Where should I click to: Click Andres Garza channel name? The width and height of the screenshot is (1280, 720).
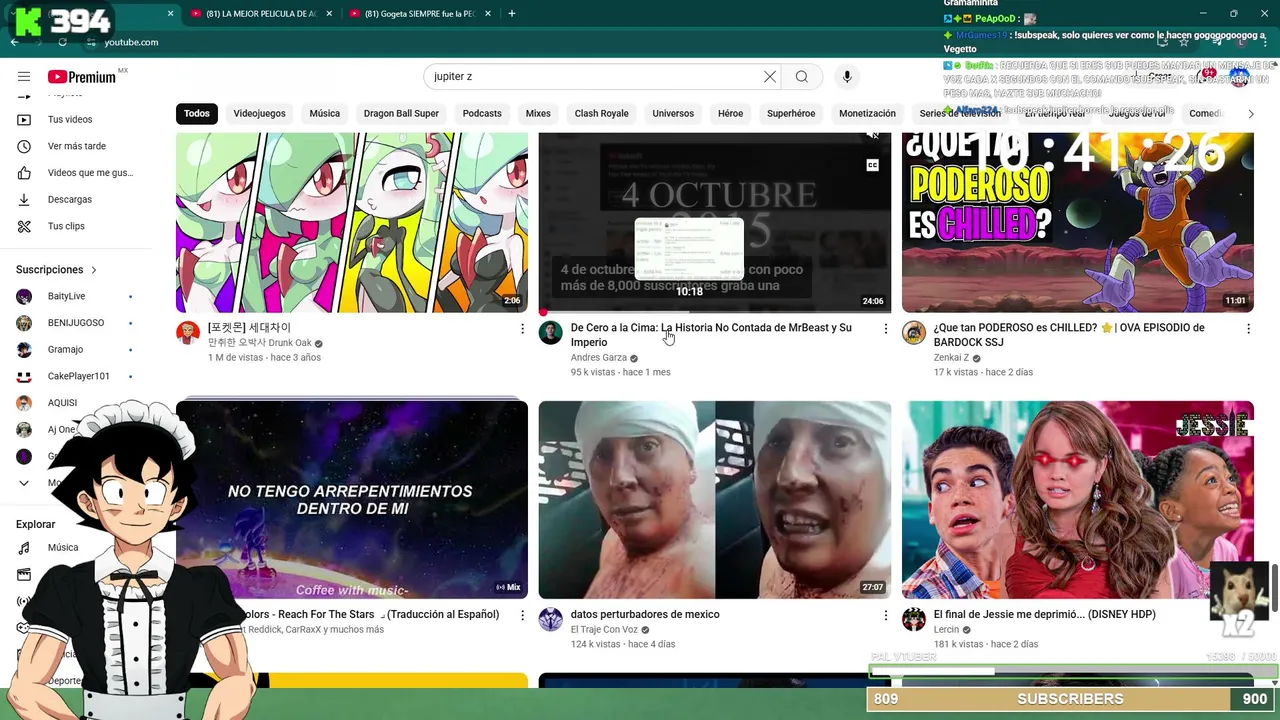coord(599,358)
